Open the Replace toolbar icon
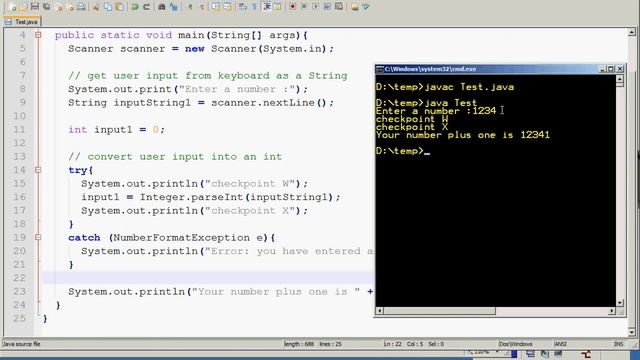 click(x=173, y=7)
